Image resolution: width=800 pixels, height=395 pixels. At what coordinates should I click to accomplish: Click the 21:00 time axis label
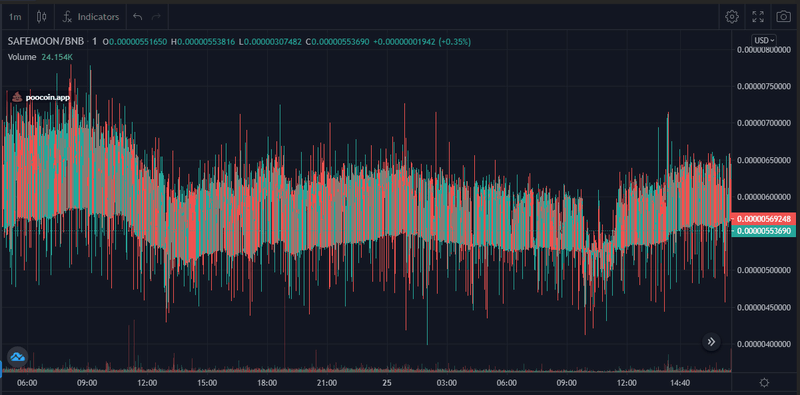click(327, 383)
